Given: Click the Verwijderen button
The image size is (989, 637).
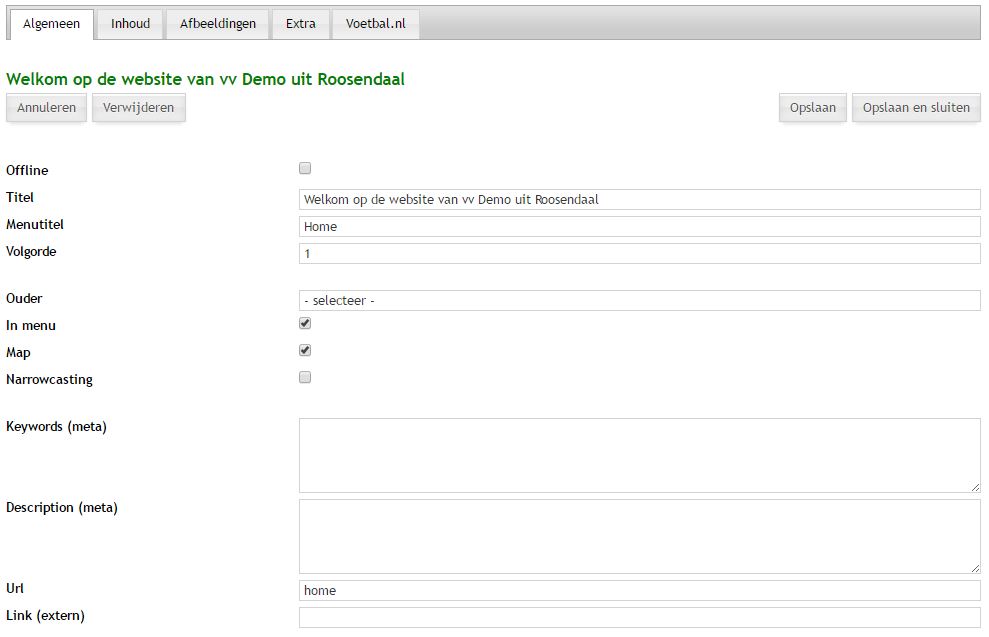Looking at the screenshot, I should (x=138, y=107).
